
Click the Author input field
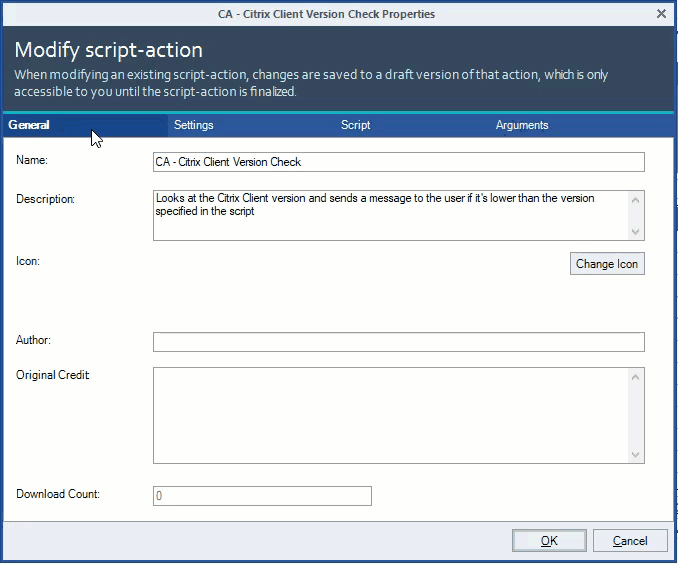399,342
